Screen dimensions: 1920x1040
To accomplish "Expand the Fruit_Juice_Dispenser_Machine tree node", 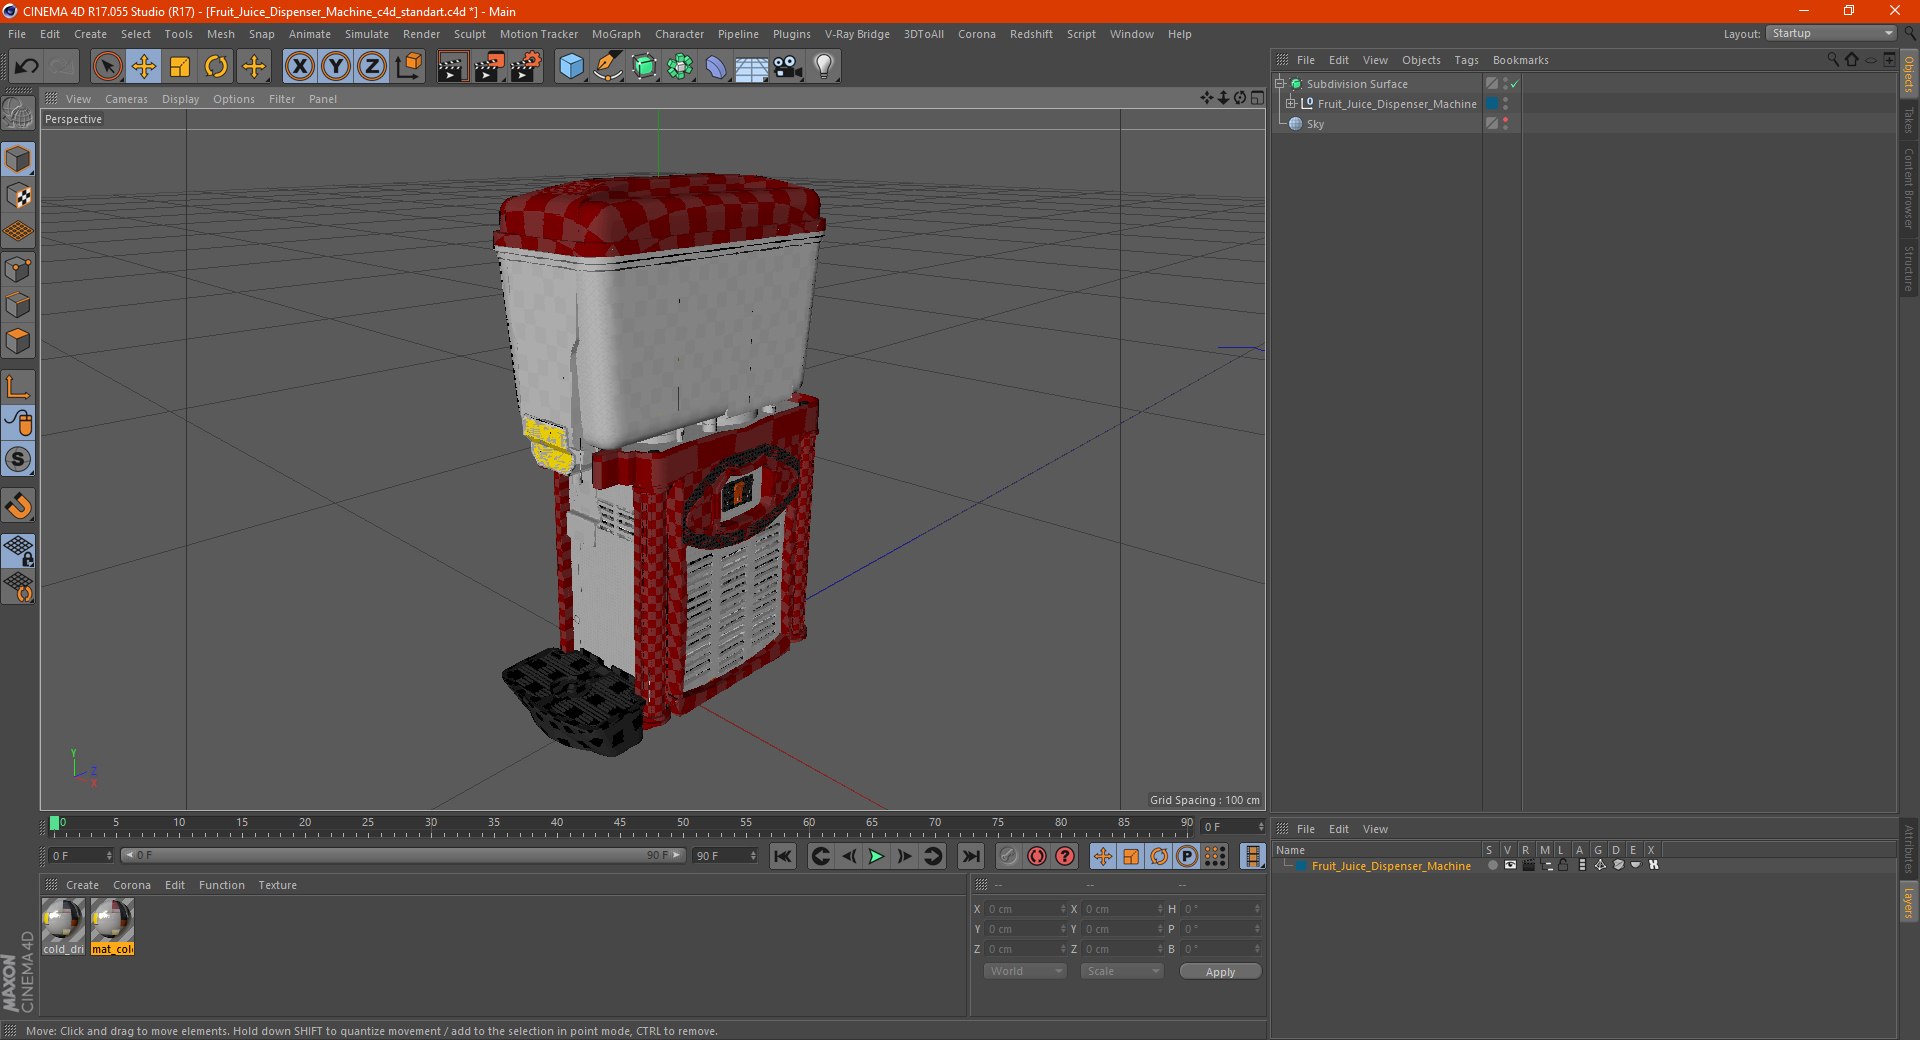I will [1291, 104].
